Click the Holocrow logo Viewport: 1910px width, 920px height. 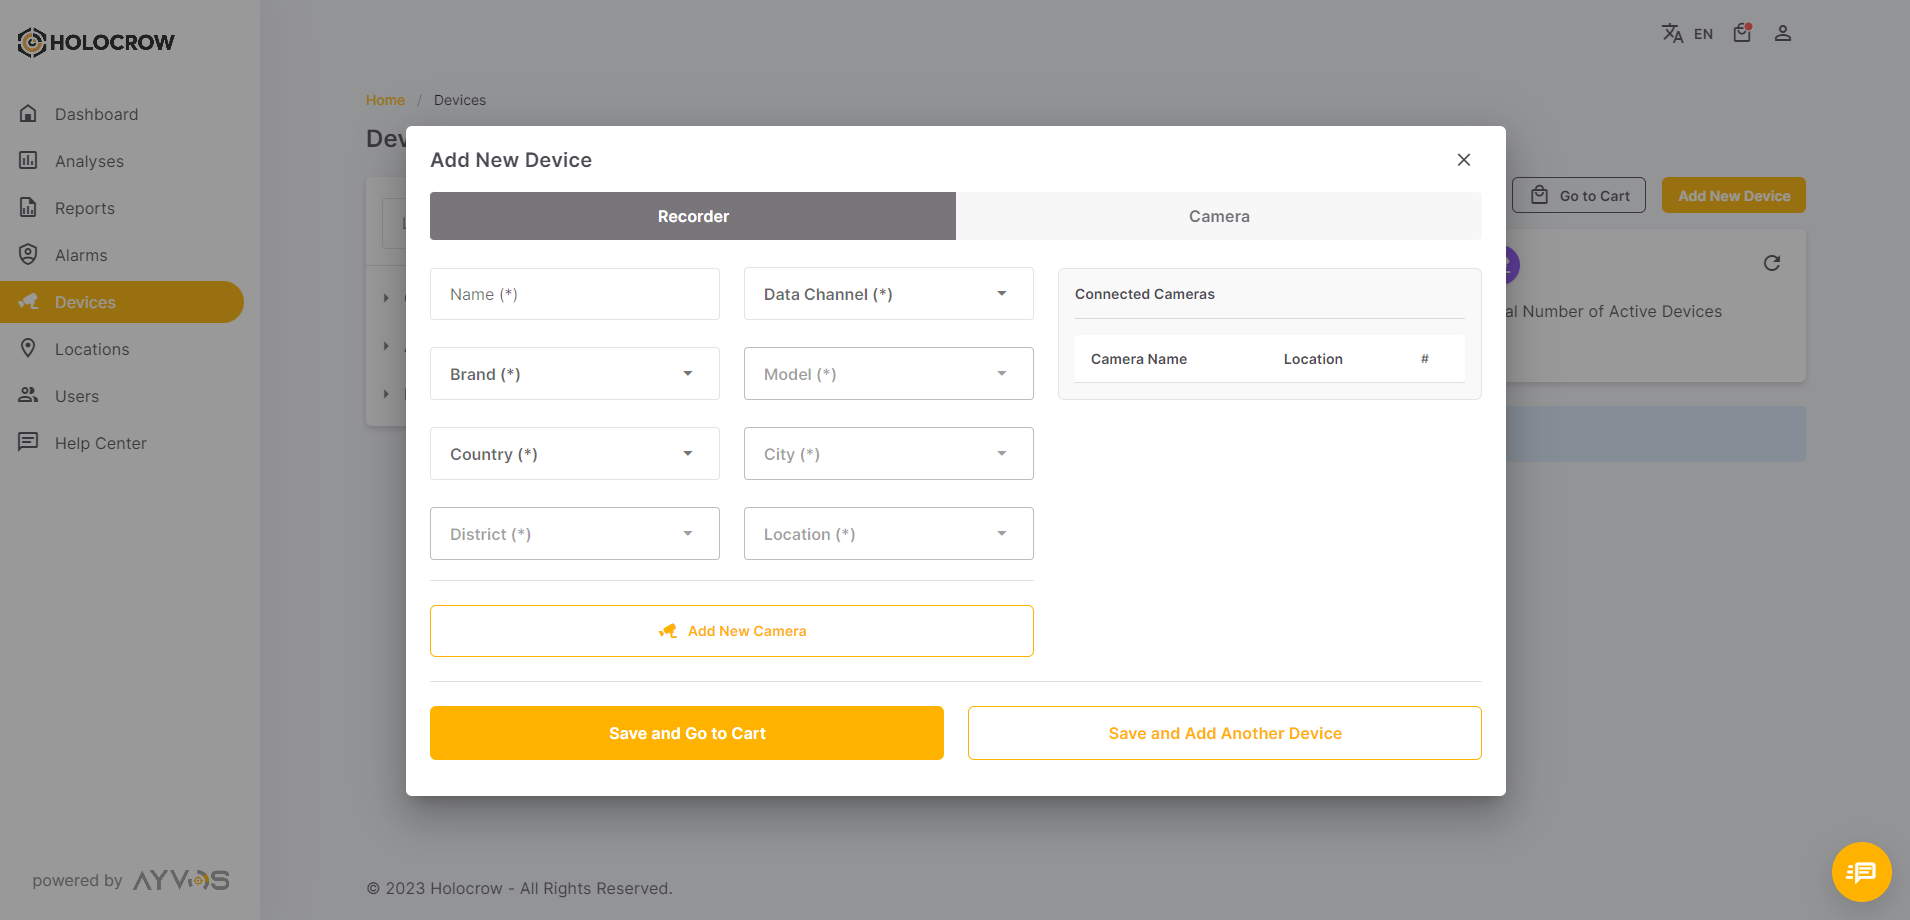[96, 42]
